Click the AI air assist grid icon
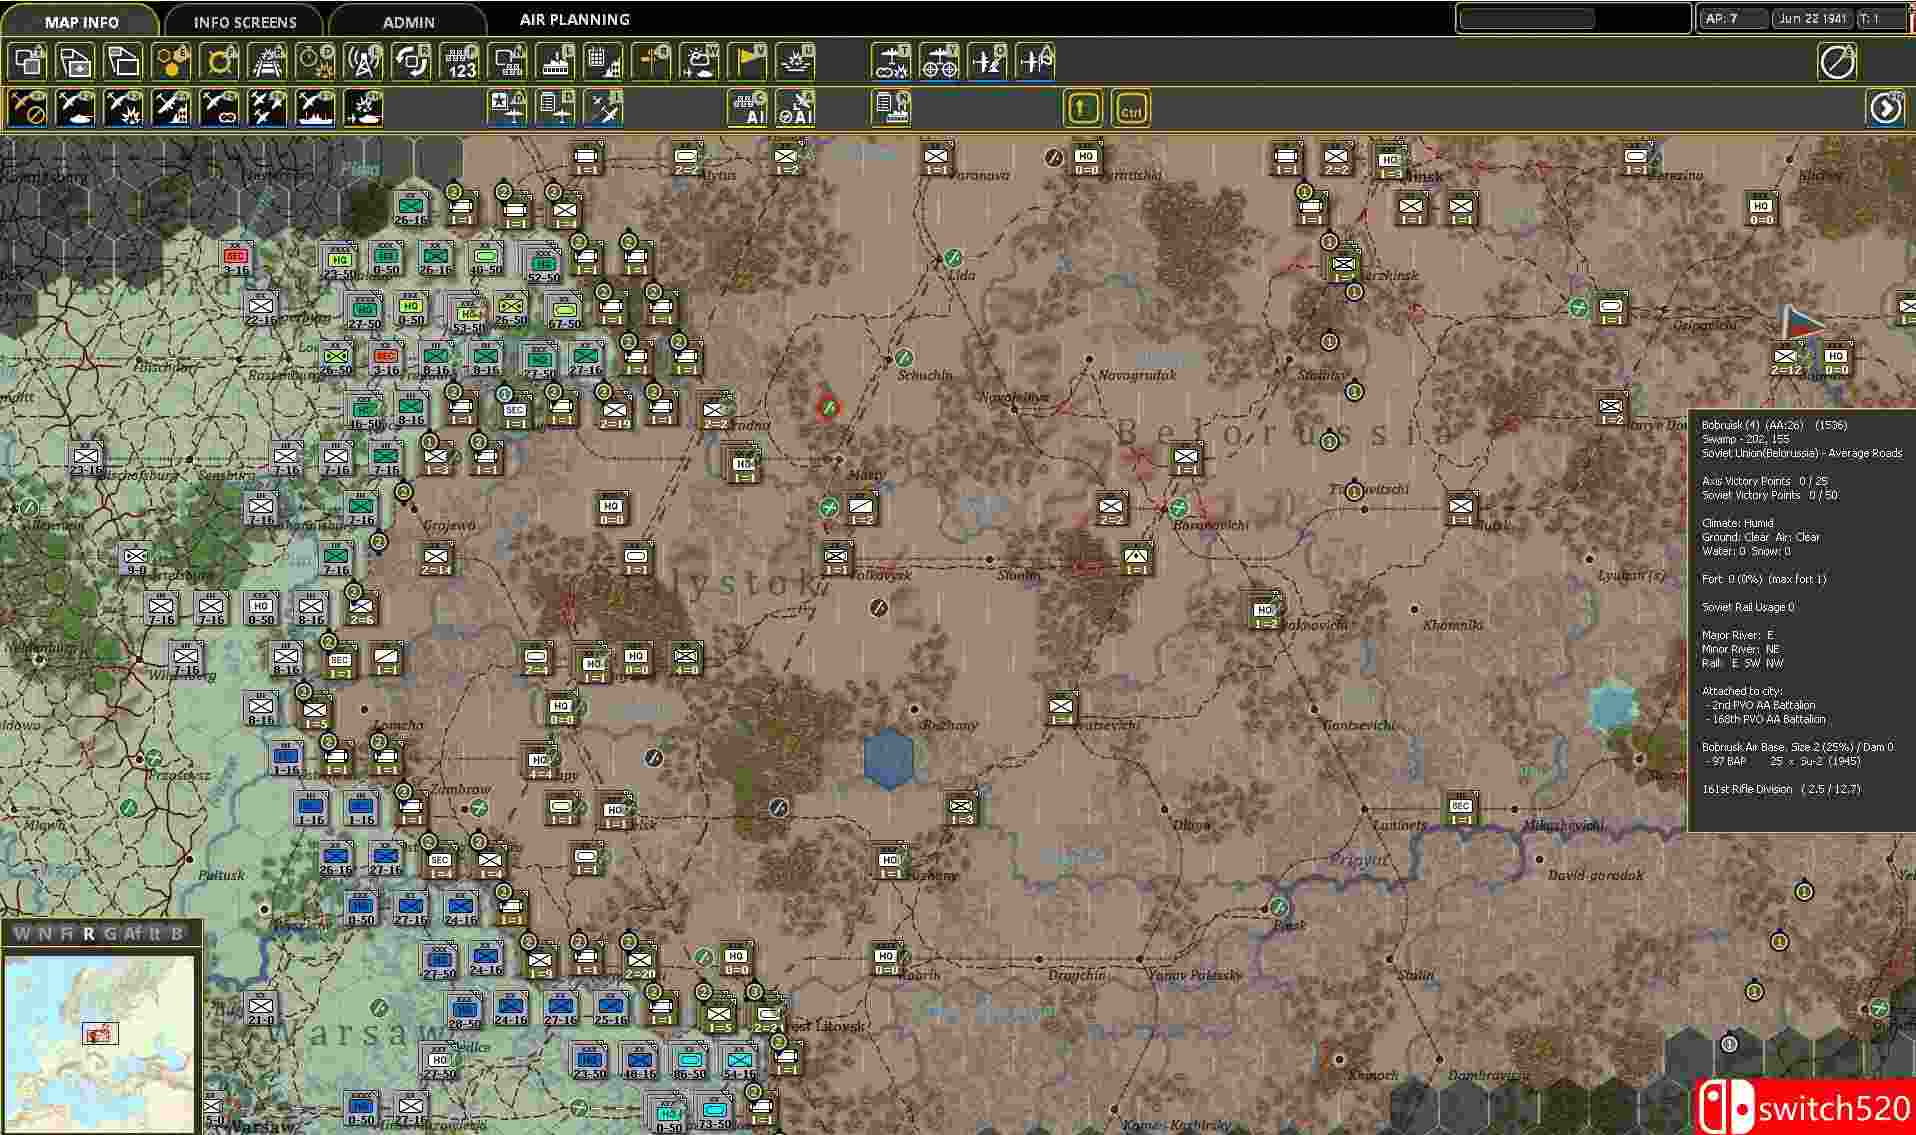Viewport: 1916px width, 1135px height. point(748,108)
